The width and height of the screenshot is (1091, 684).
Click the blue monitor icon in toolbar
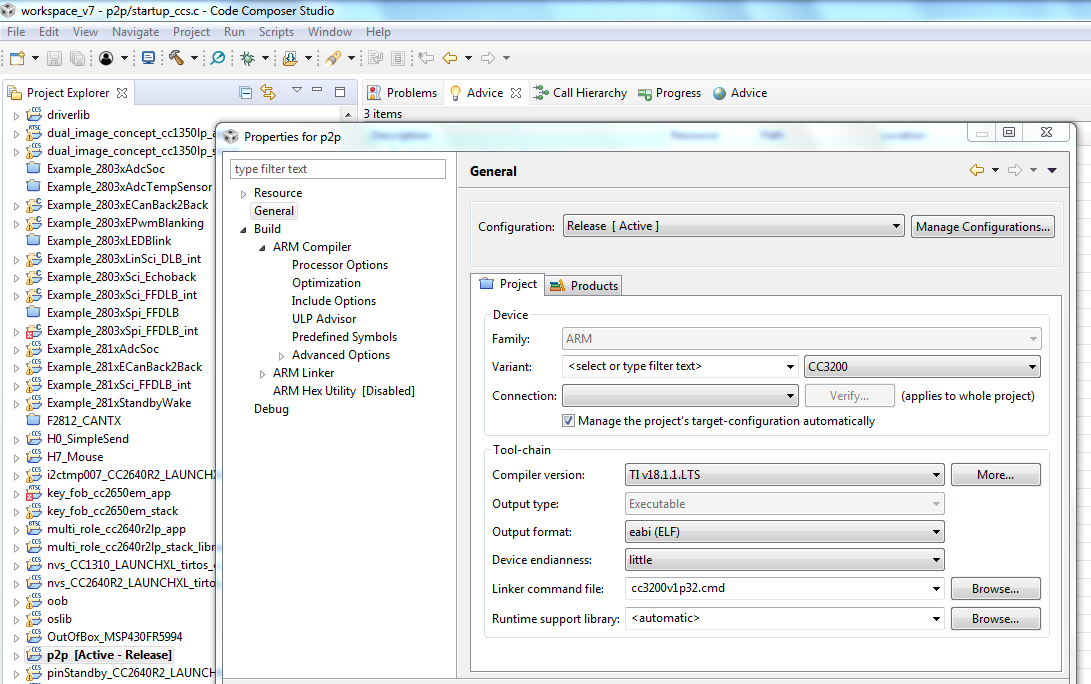148,58
